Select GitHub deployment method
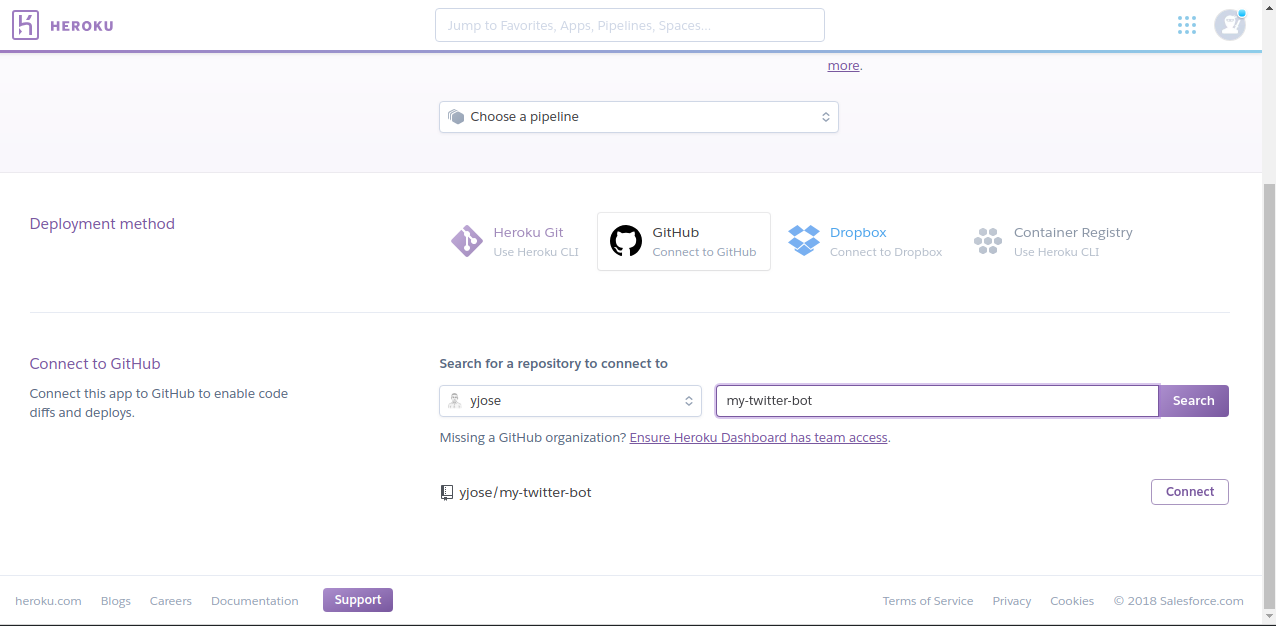1276x626 pixels. 684,241
